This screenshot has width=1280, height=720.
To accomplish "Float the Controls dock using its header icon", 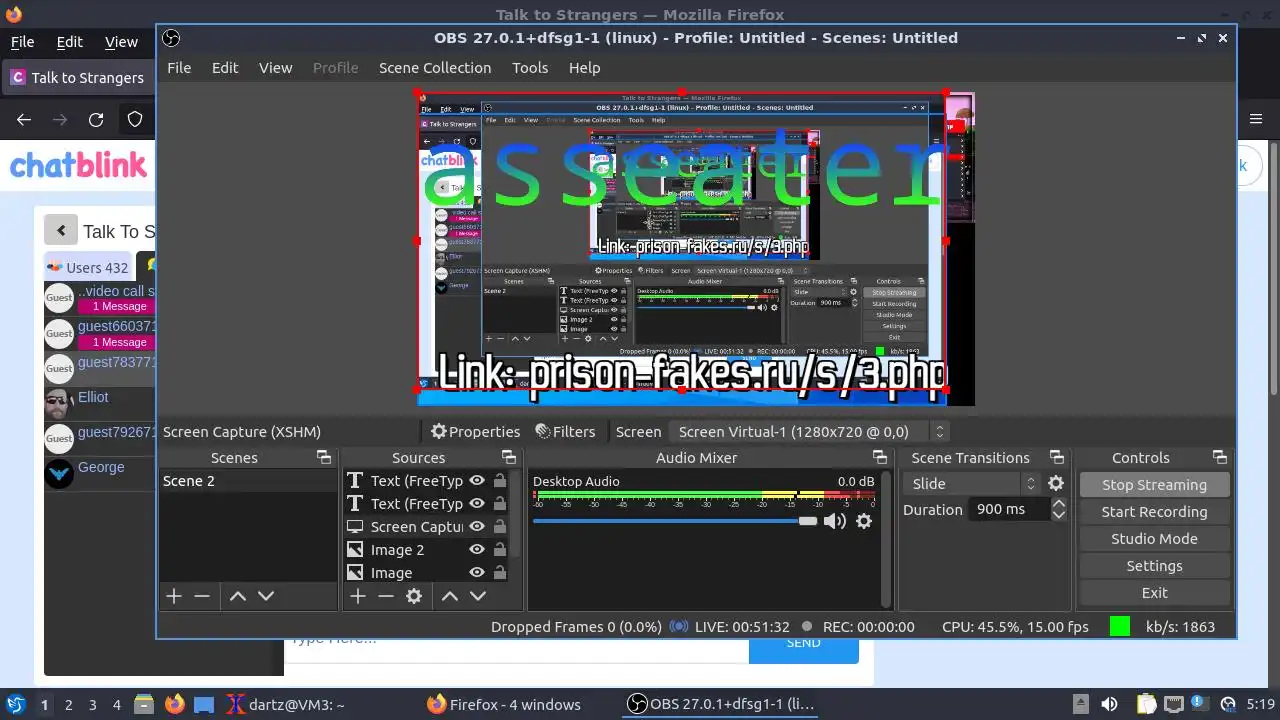I will tap(1220, 457).
